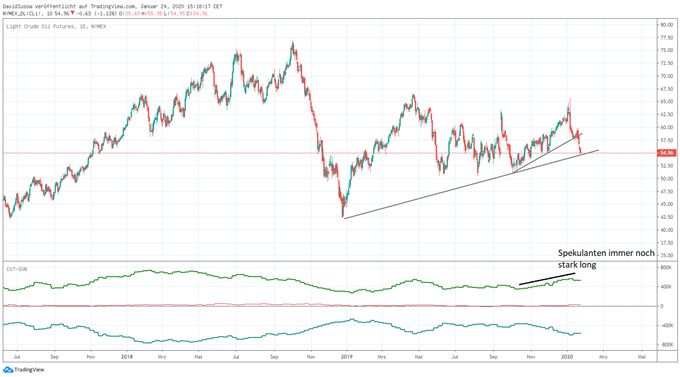Click the 2019 label on time axis
The image size is (680, 377).
click(347, 357)
